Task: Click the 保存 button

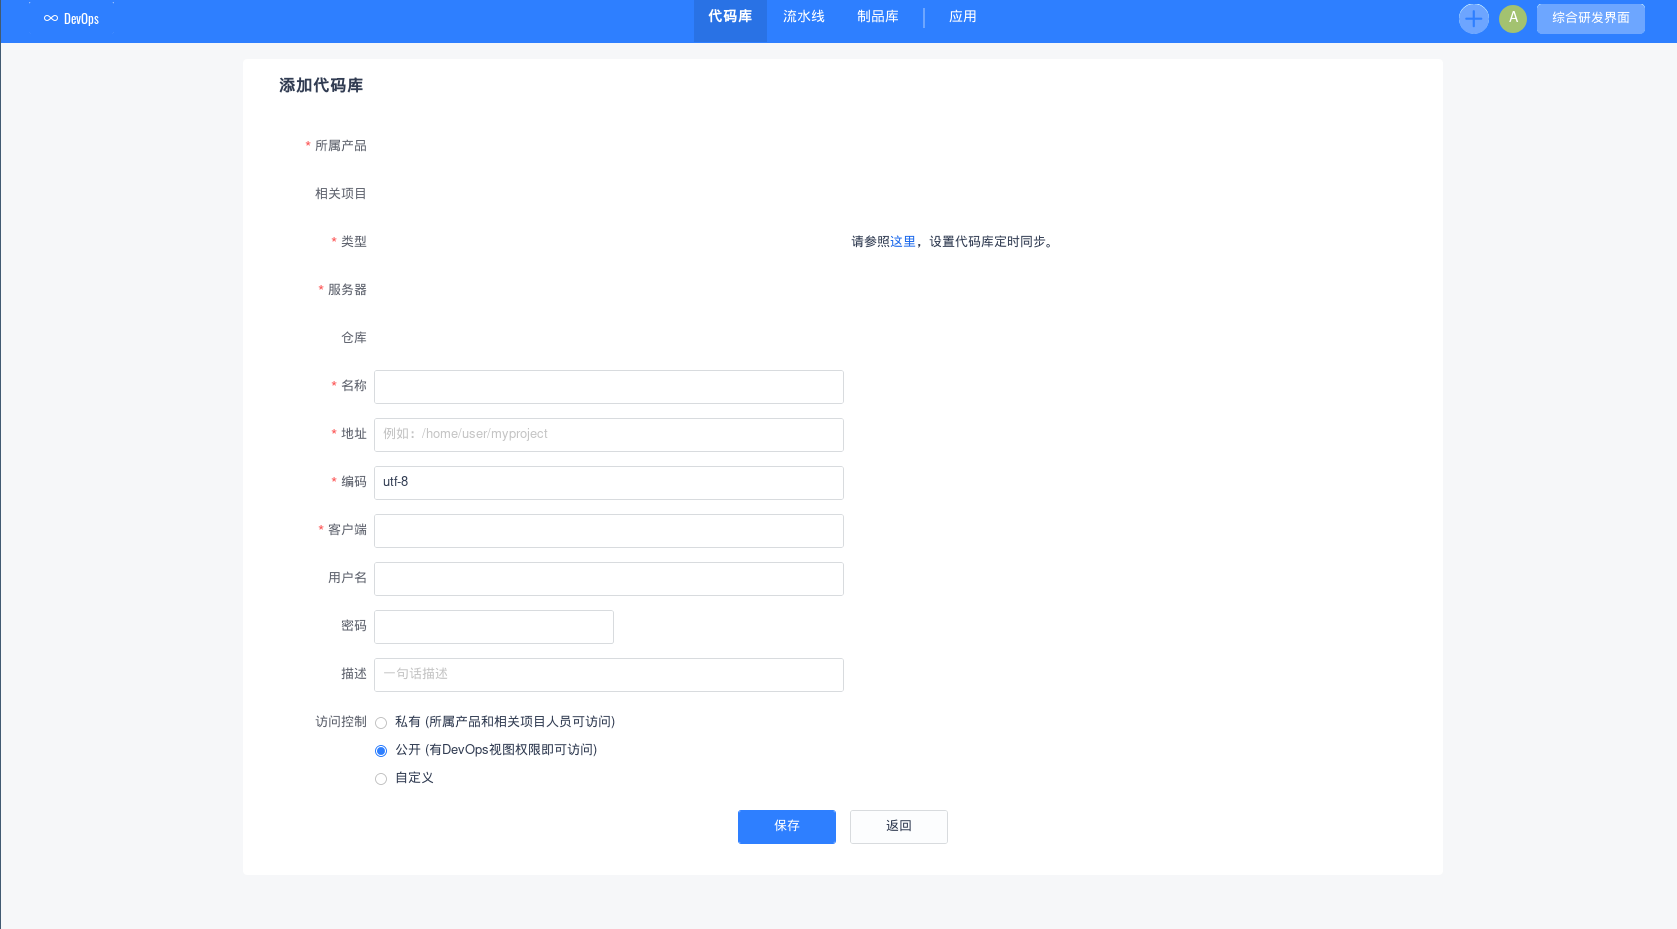Action: pos(787,827)
